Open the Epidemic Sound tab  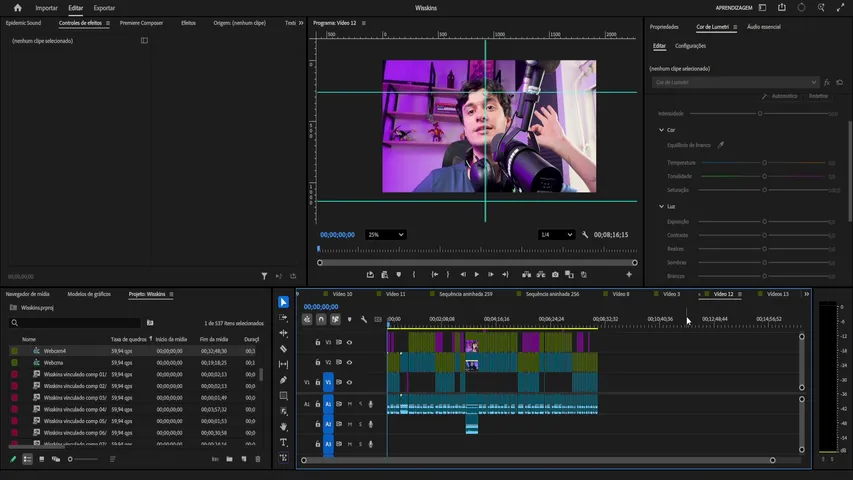pyautogui.click(x=23, y=23)
